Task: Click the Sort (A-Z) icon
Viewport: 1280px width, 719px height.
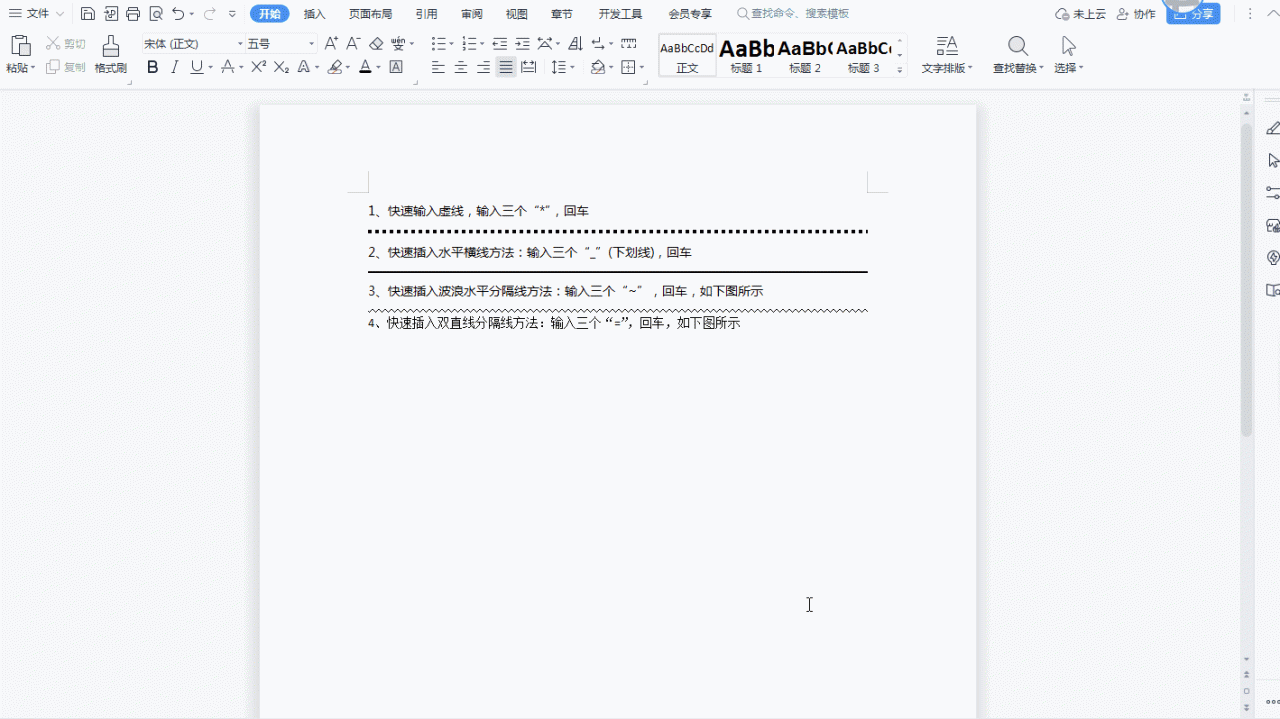Action: tap(575, 44)
